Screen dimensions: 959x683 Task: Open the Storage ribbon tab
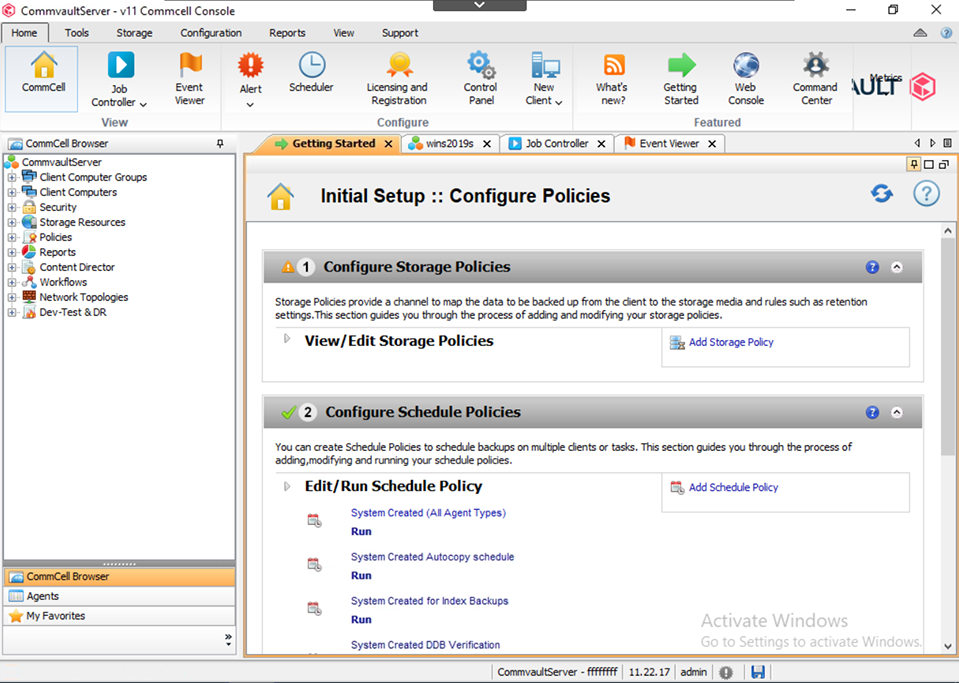coord(135,33)
